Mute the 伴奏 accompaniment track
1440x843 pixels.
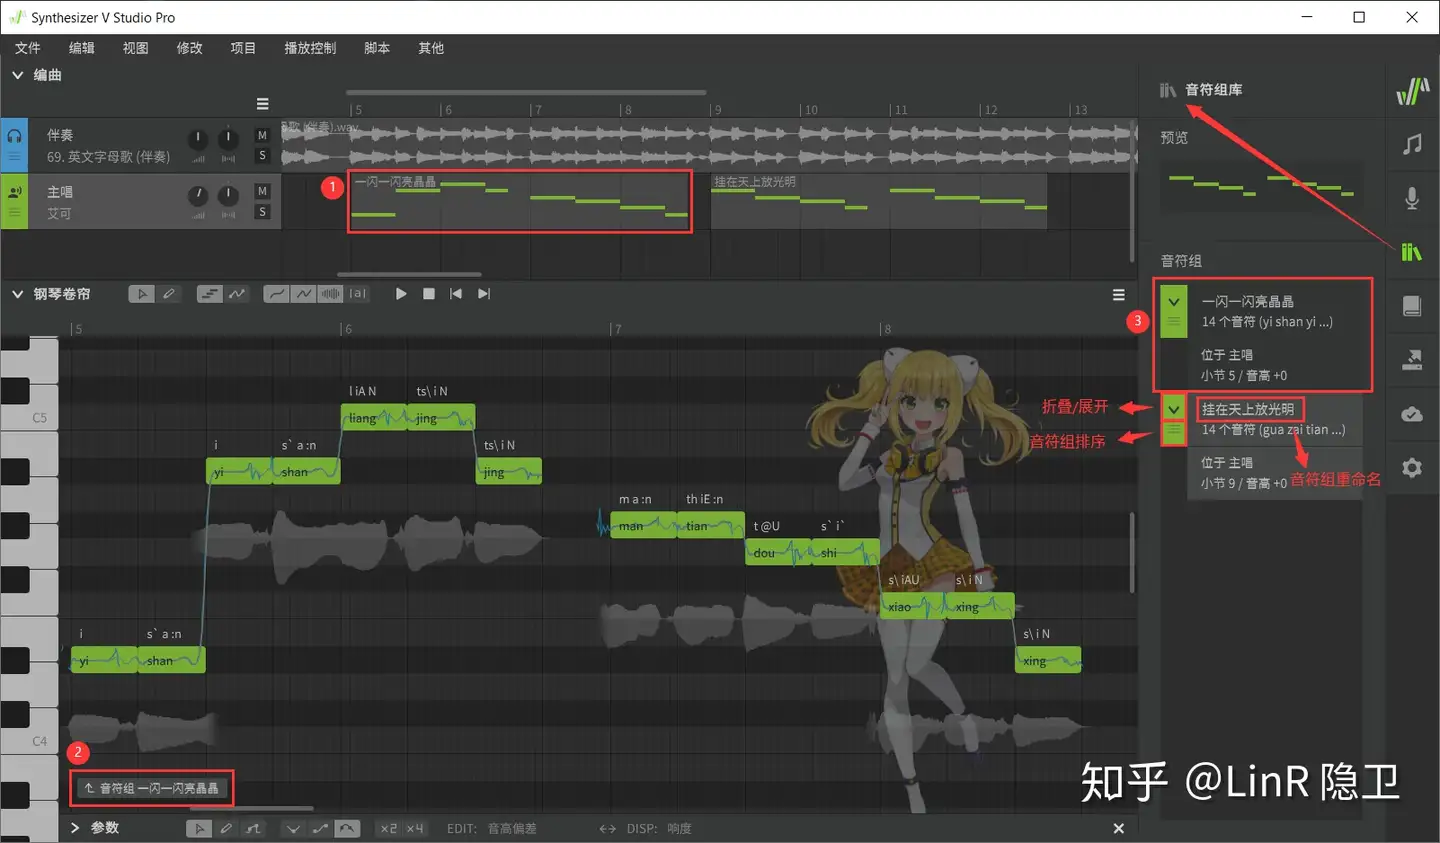[262, 135]
